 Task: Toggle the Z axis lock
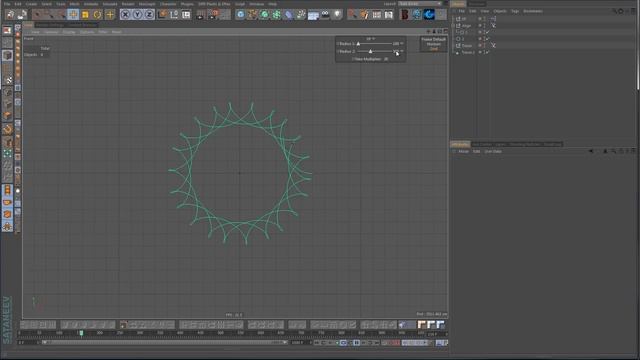coord(149,15)
